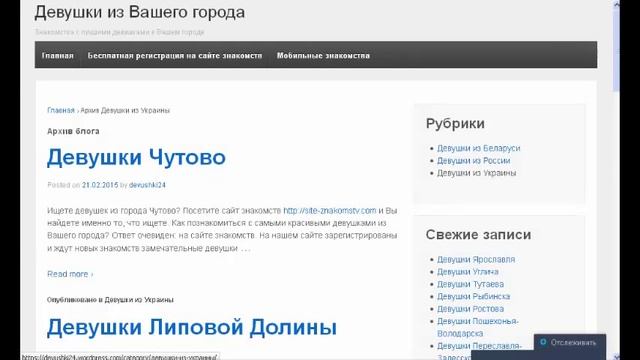The height and width of the screenshot is (360, 640).
Task: Open recent post Девушки Ростова
Action: [x=470, y=309]
